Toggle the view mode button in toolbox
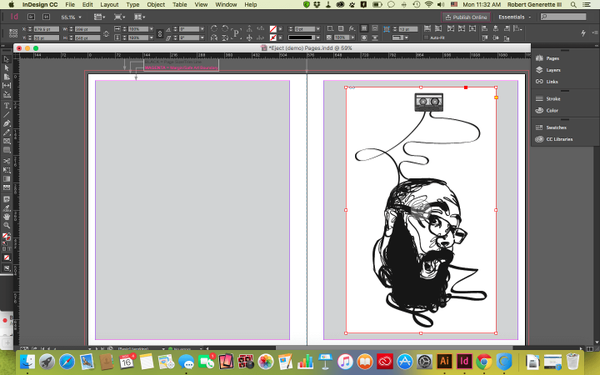 (7, 268)
